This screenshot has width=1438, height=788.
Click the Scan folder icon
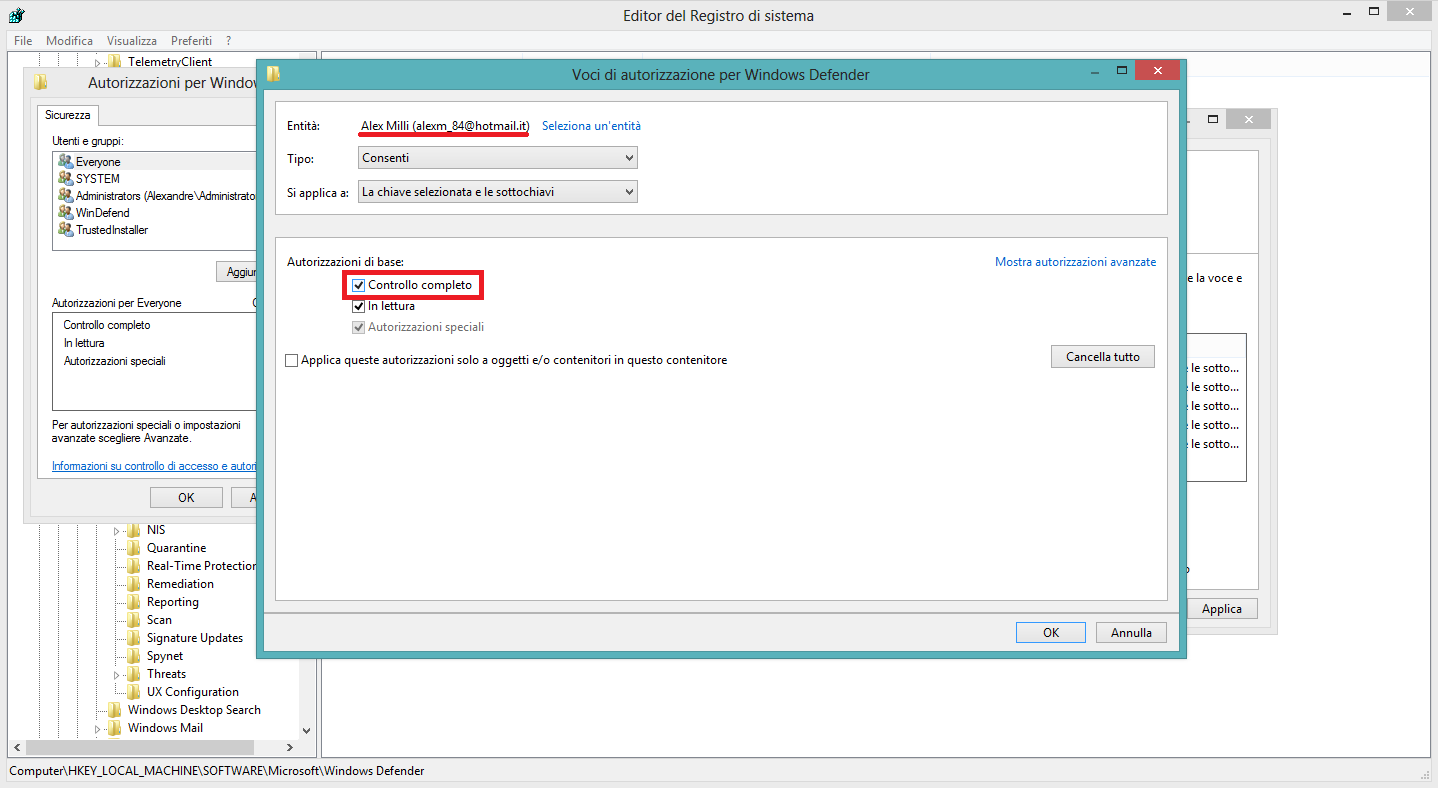click(134, 620)
